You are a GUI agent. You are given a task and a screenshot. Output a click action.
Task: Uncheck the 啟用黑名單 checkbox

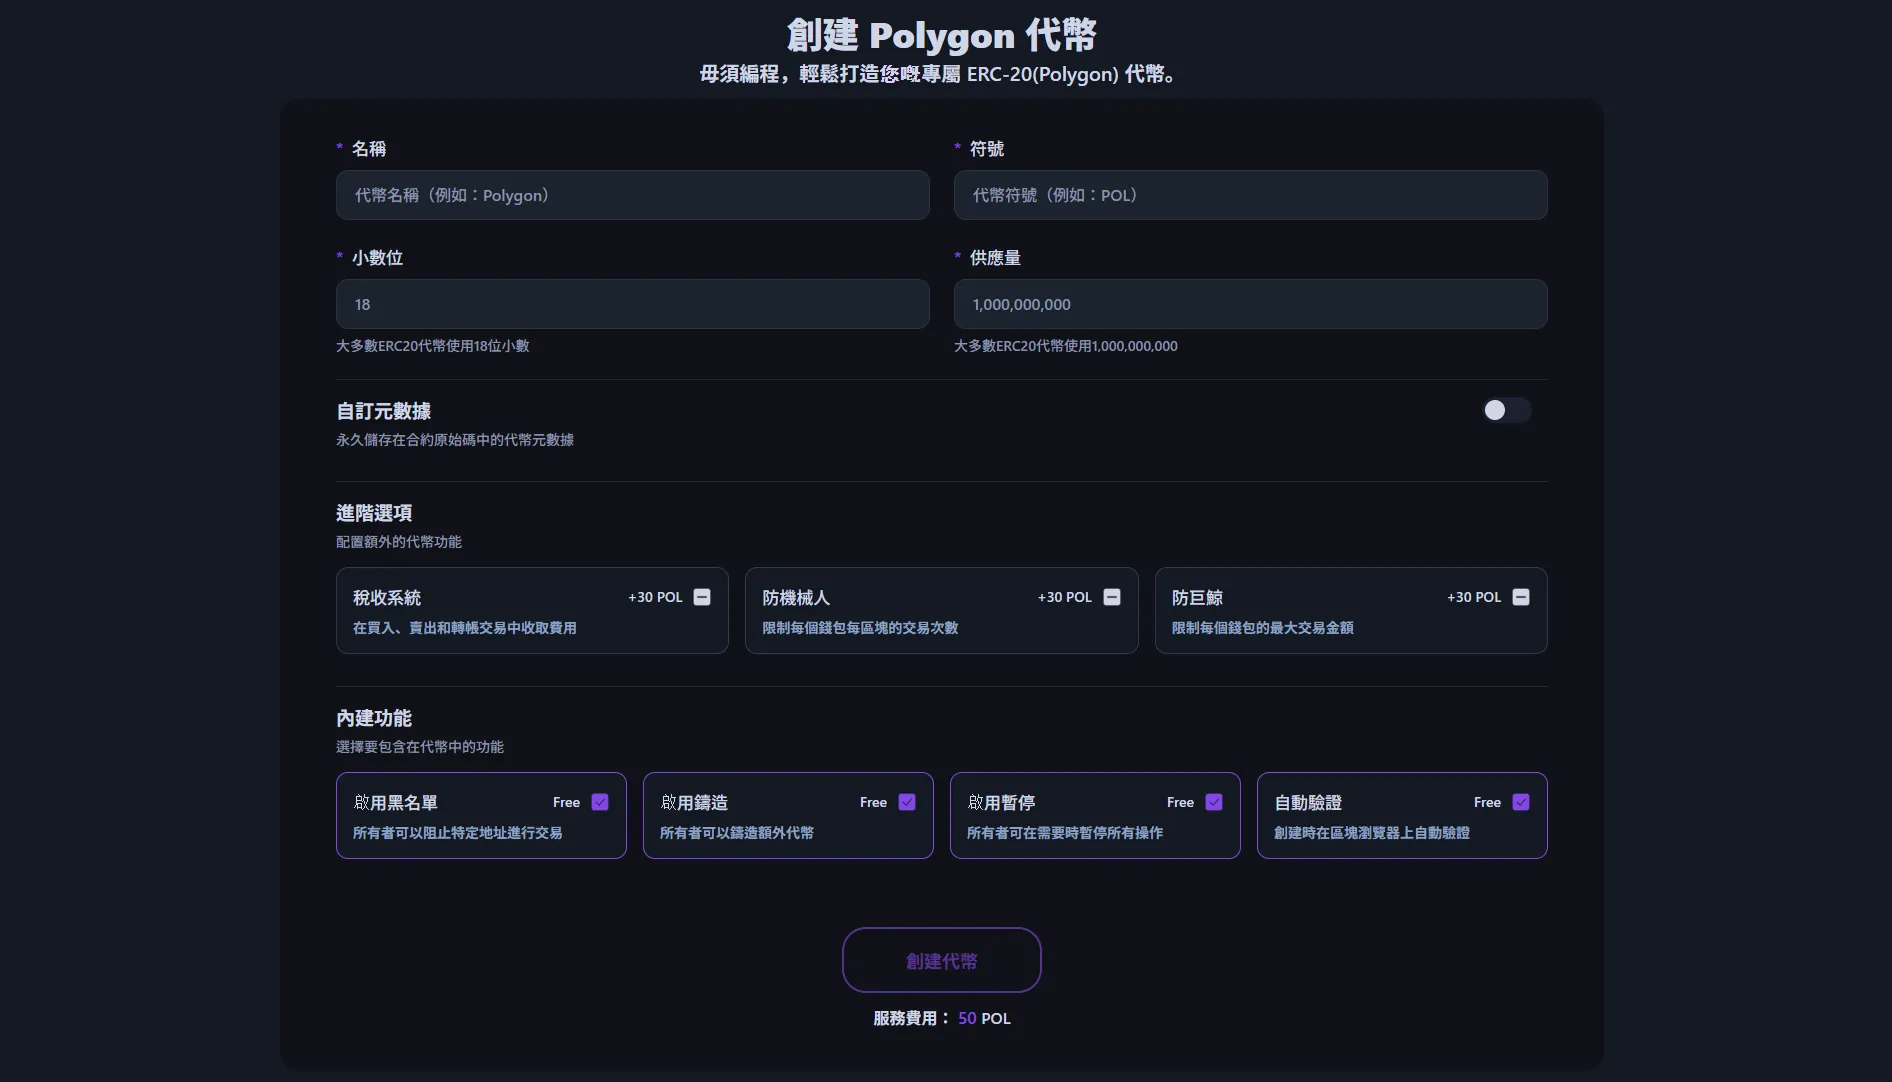coord(600,802)
